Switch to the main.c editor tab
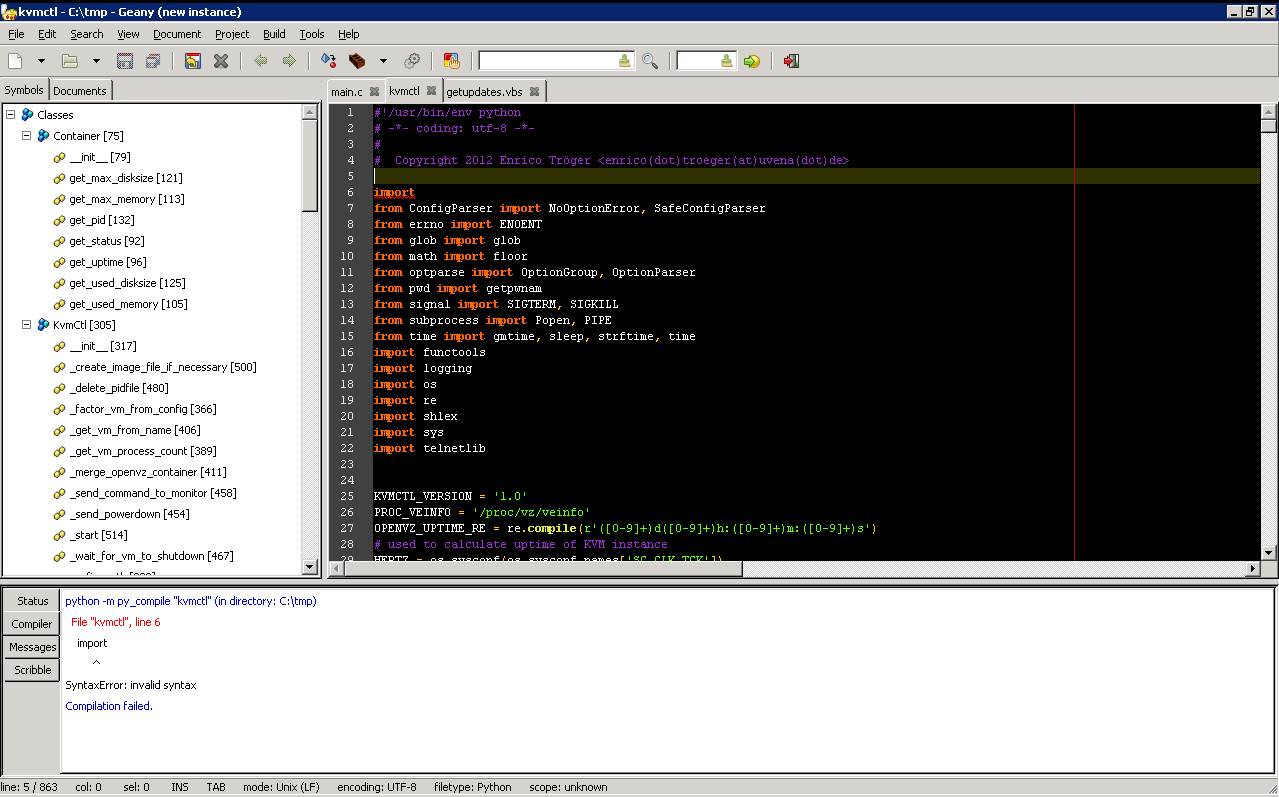The width and height of the screenshot is (1279, 797). coord(347,92)
